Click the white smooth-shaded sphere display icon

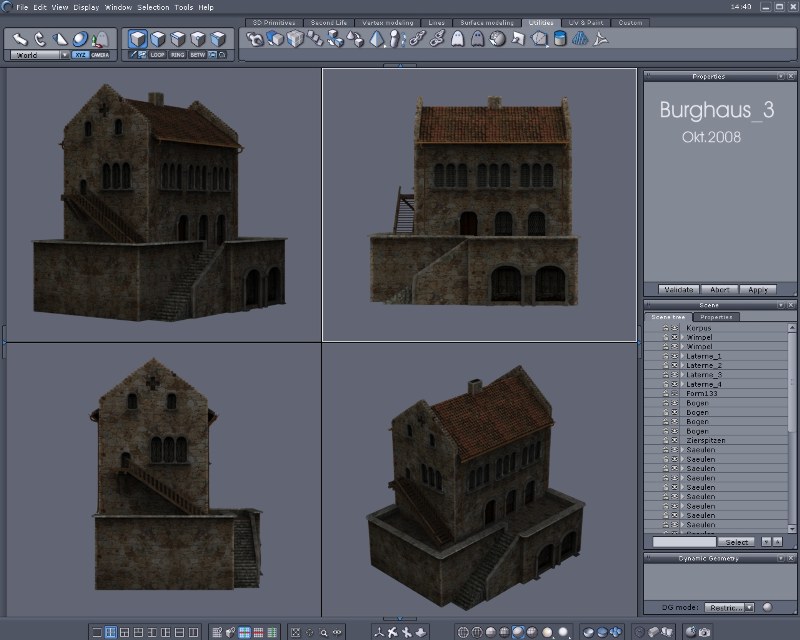click(x=564, y=632)
